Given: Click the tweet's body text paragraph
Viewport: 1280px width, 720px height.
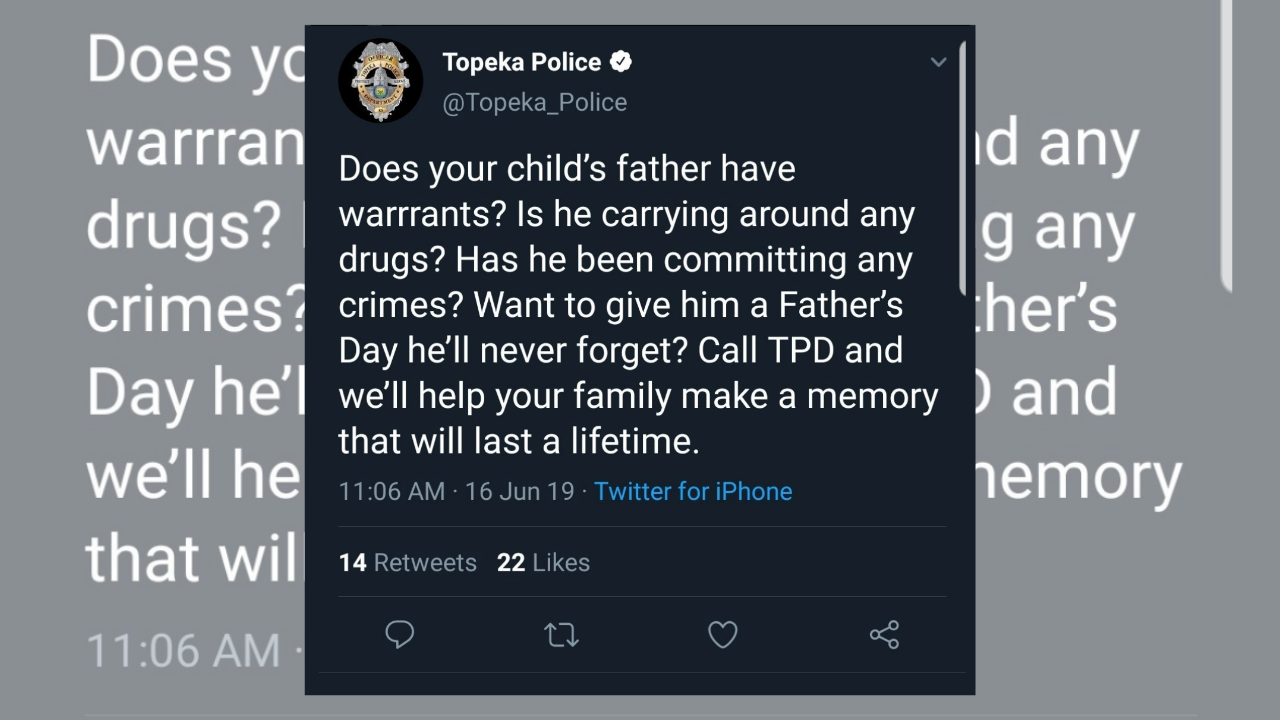Looking at the screenshot, I should (638, 304).
